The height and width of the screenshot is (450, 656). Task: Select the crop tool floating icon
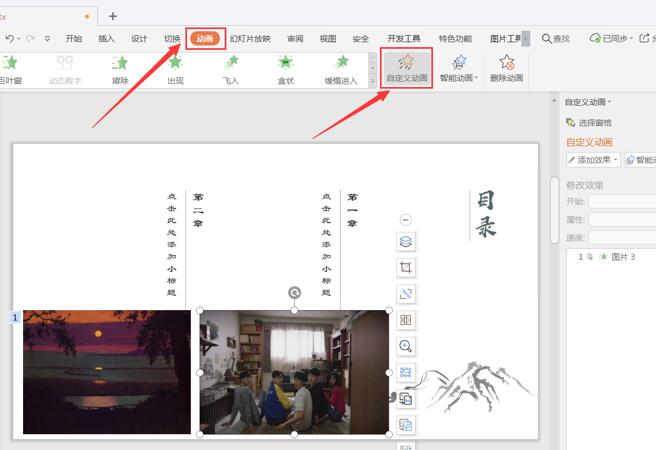click(406, 268)
